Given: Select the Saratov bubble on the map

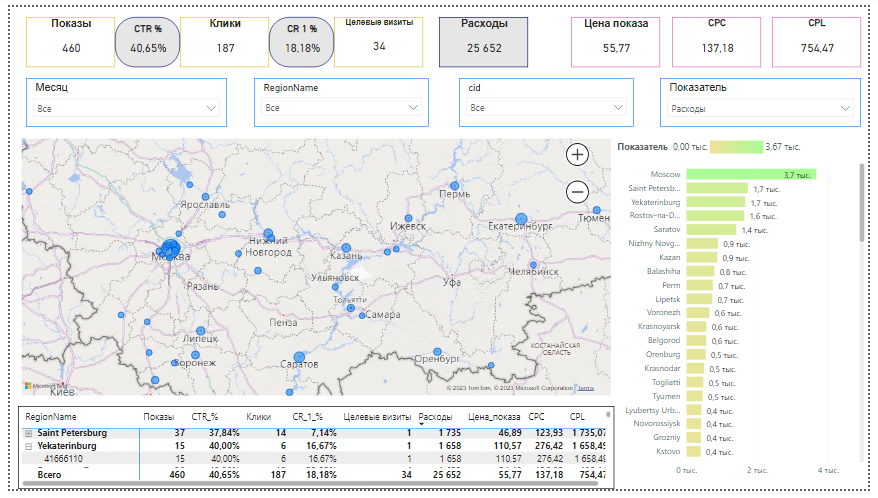Looking at the screenshot, I should point(298,356).
